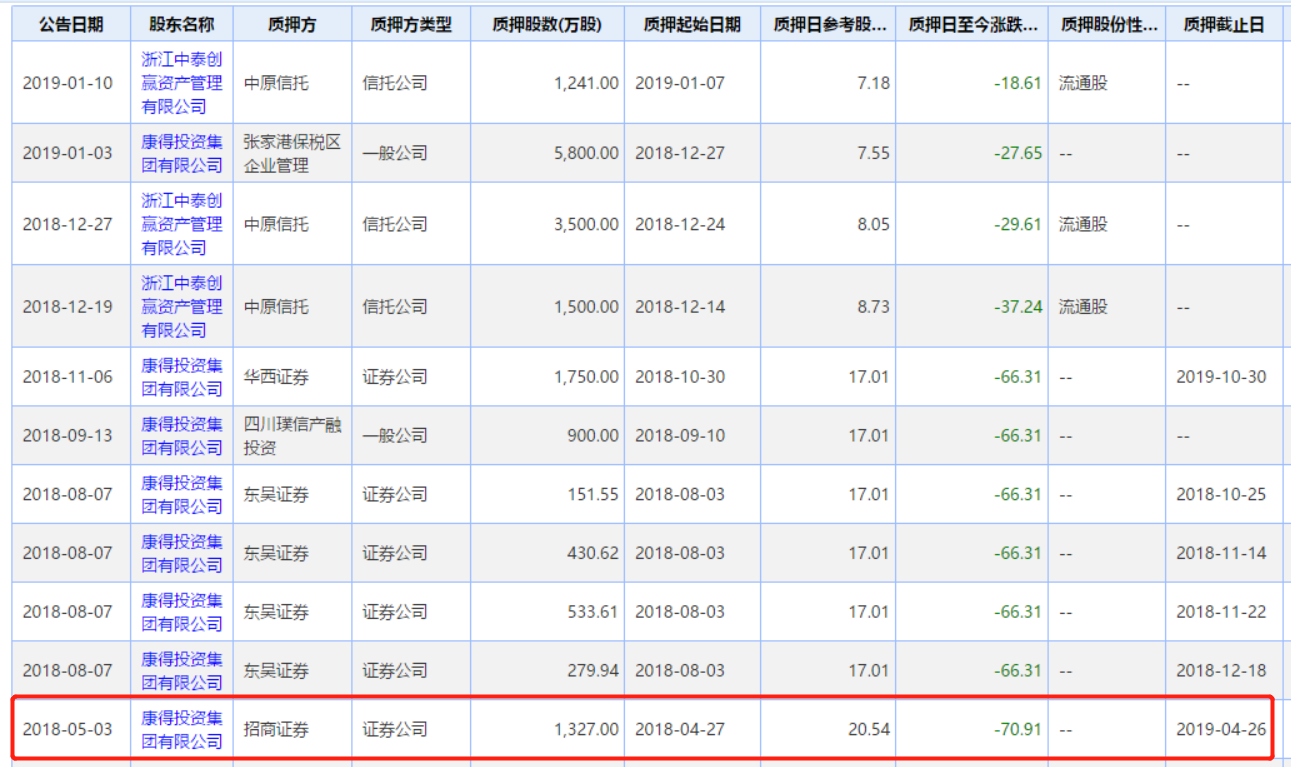Open 康得投资集团 link in the 华西证券 row
The height and width of the screenshot is (767, 1291).
182,377
